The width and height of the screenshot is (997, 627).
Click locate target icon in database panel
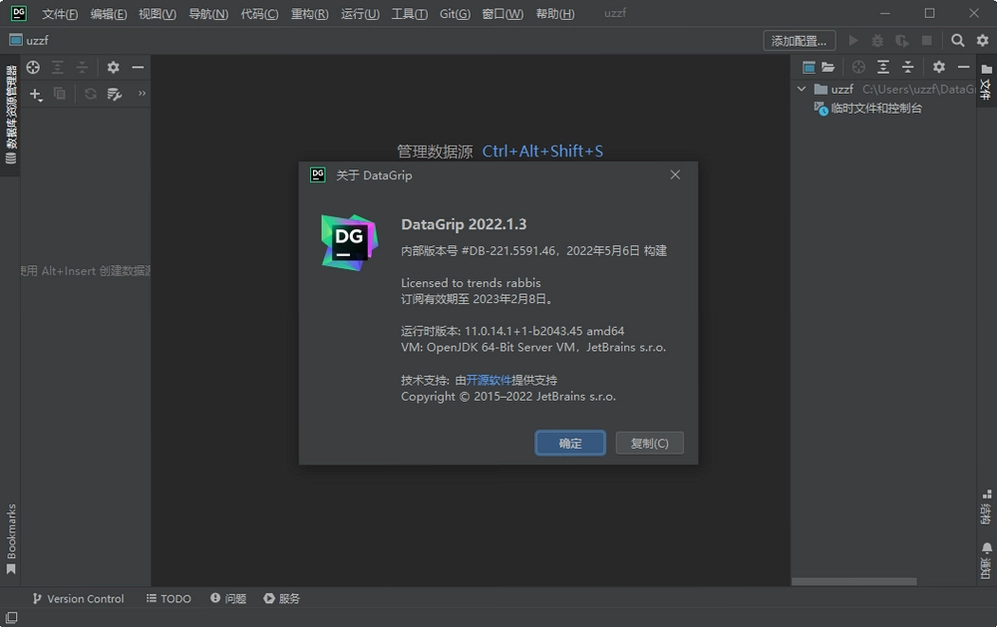[x=33, y=67]
